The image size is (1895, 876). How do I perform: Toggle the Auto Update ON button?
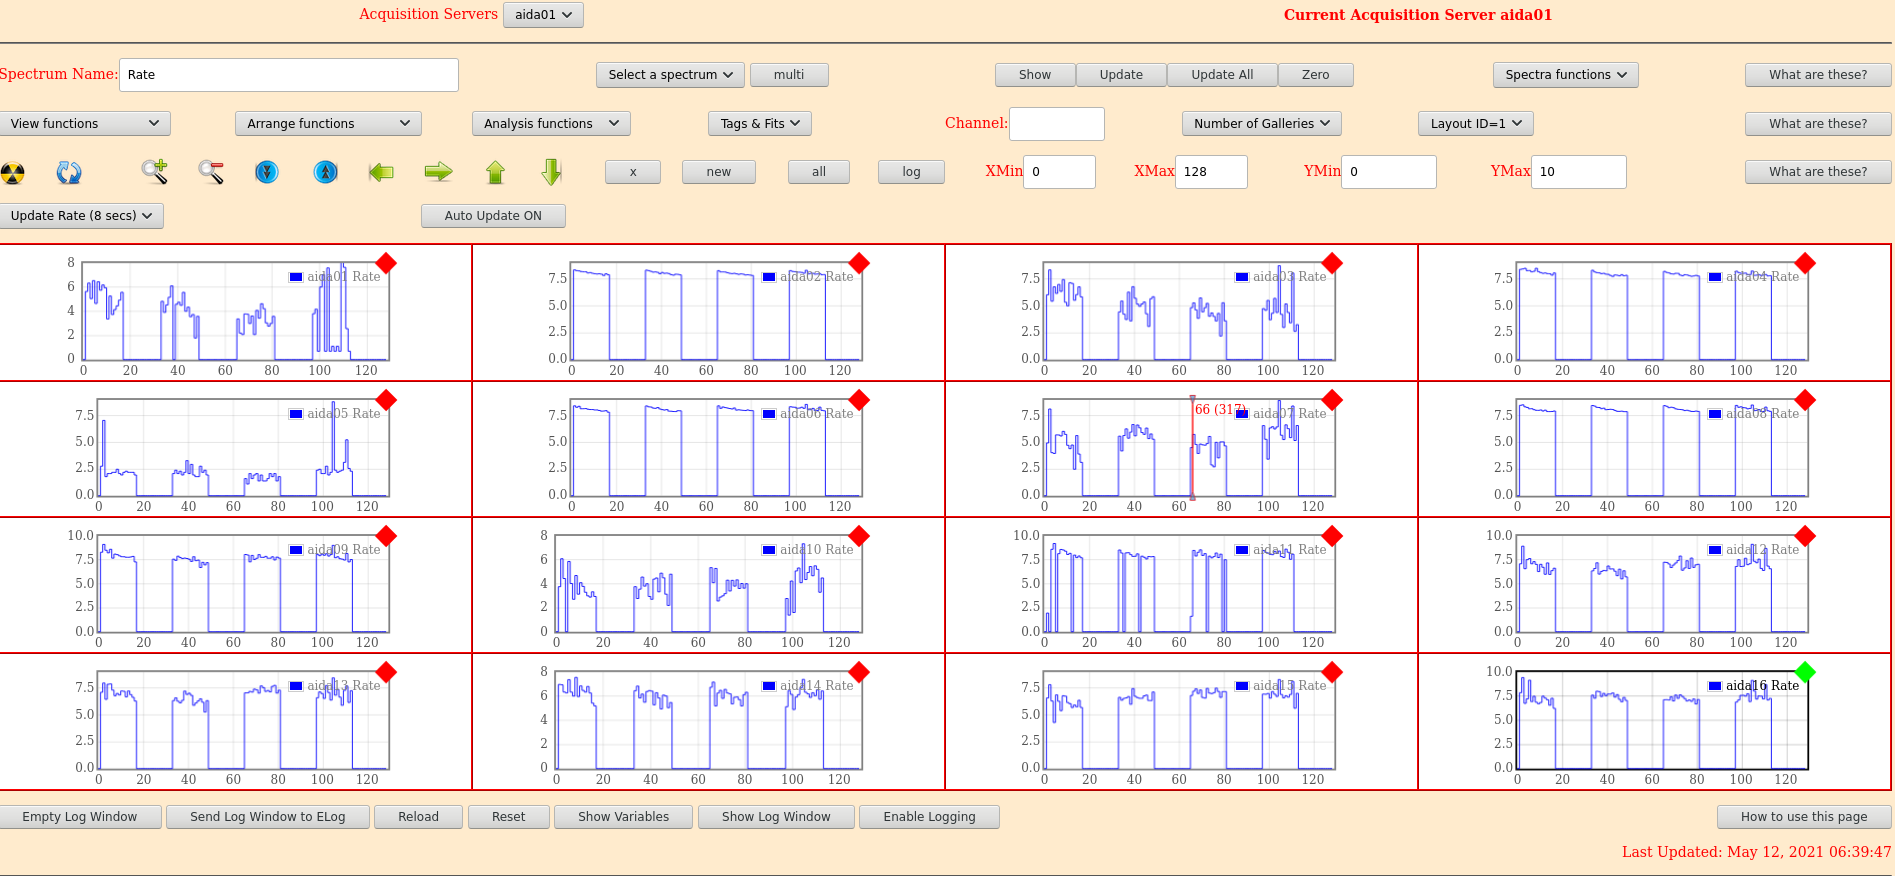point(493,216)
